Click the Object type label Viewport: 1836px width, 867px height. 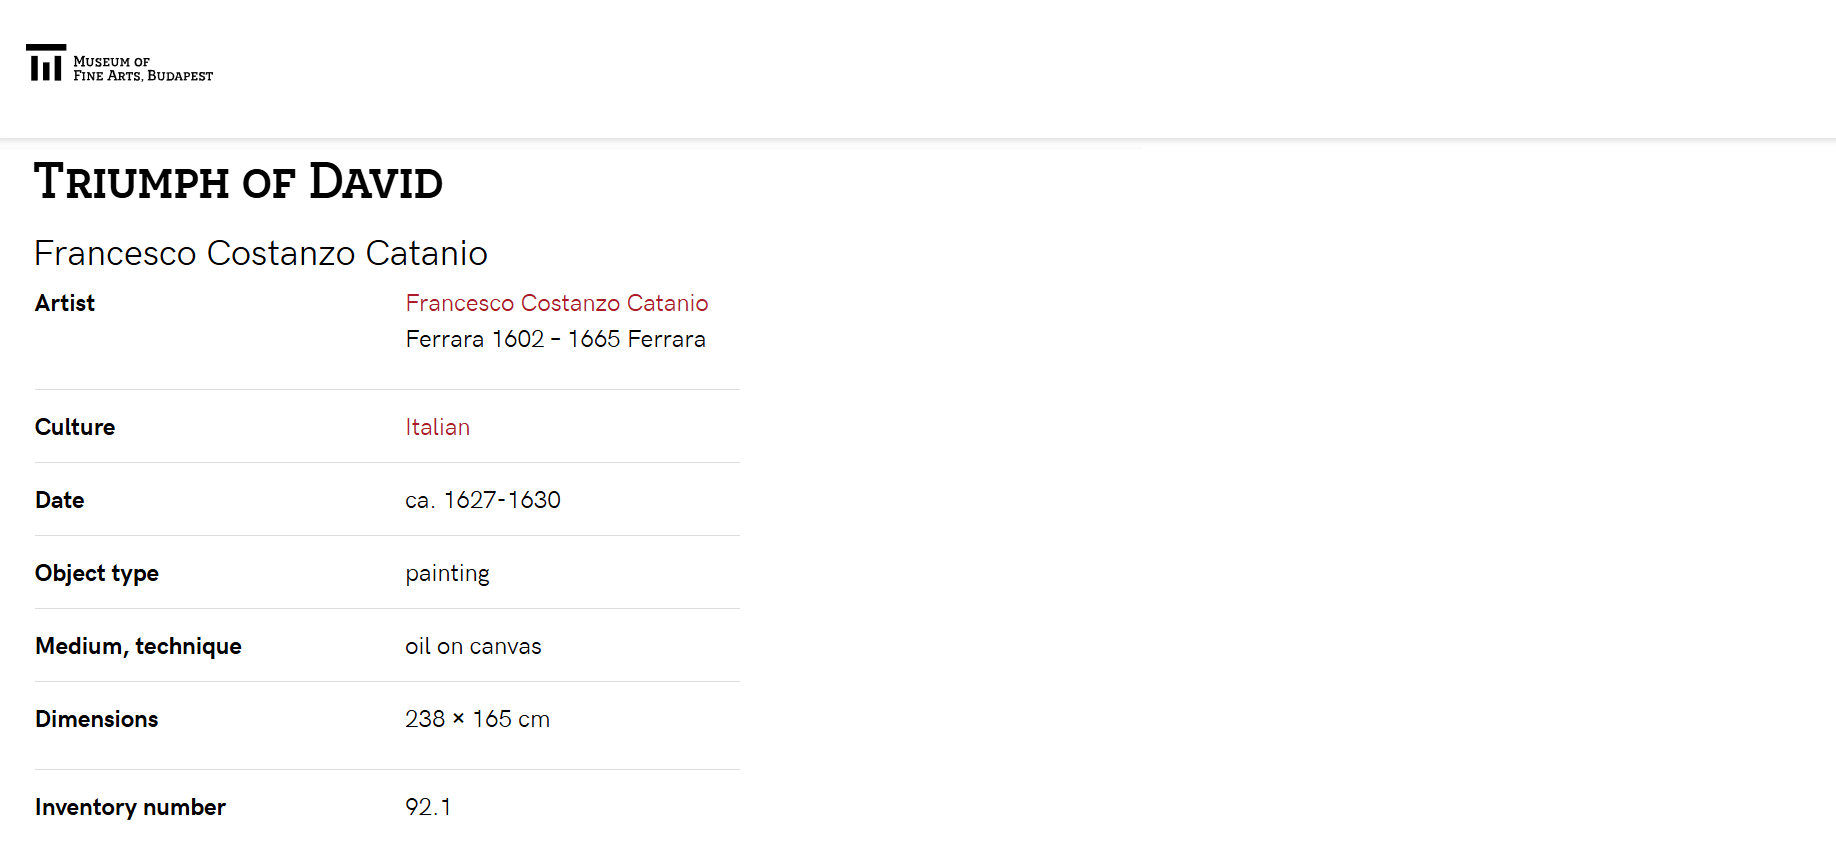pyautogui.click(x=97, y=573)
